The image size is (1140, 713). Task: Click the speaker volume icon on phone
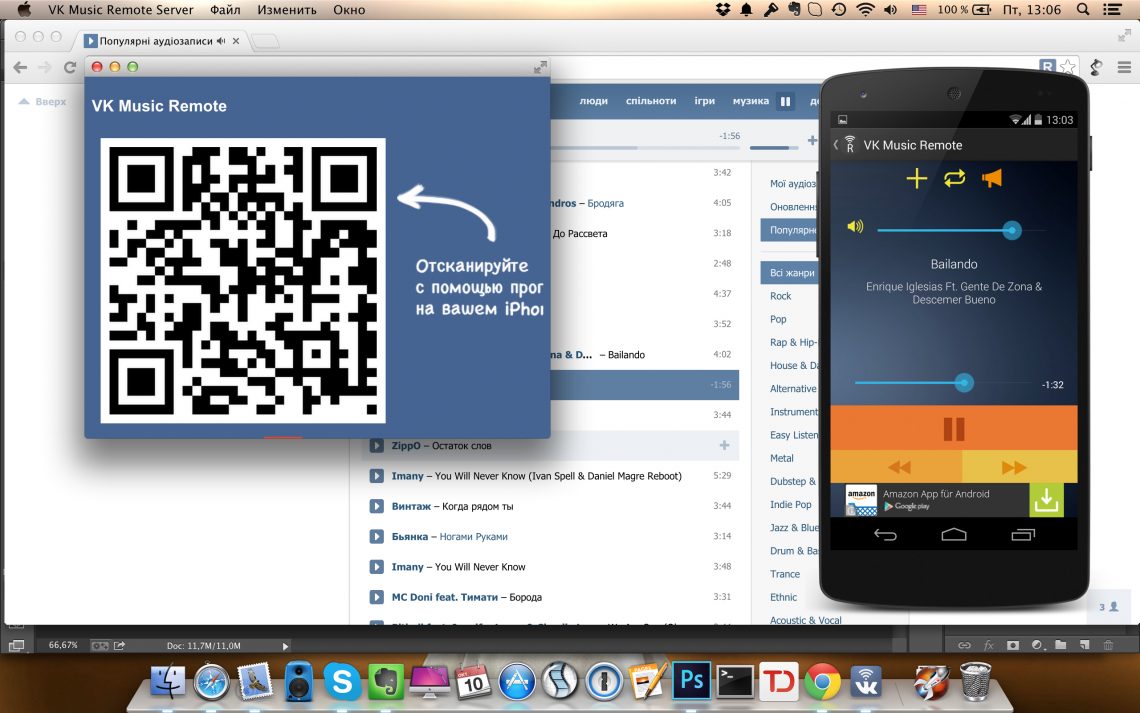[x=854, y=227]
